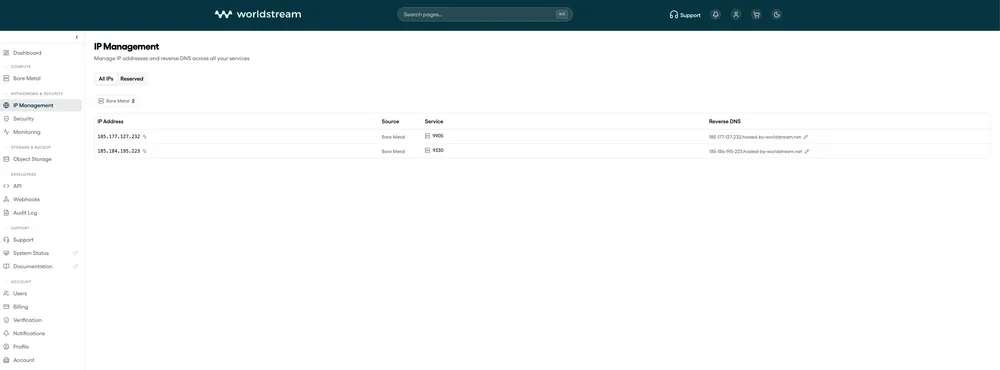Viewport: 1000px width, 370px height.
Task: Sort by IP Address column header
Action: tap(110, 121)
